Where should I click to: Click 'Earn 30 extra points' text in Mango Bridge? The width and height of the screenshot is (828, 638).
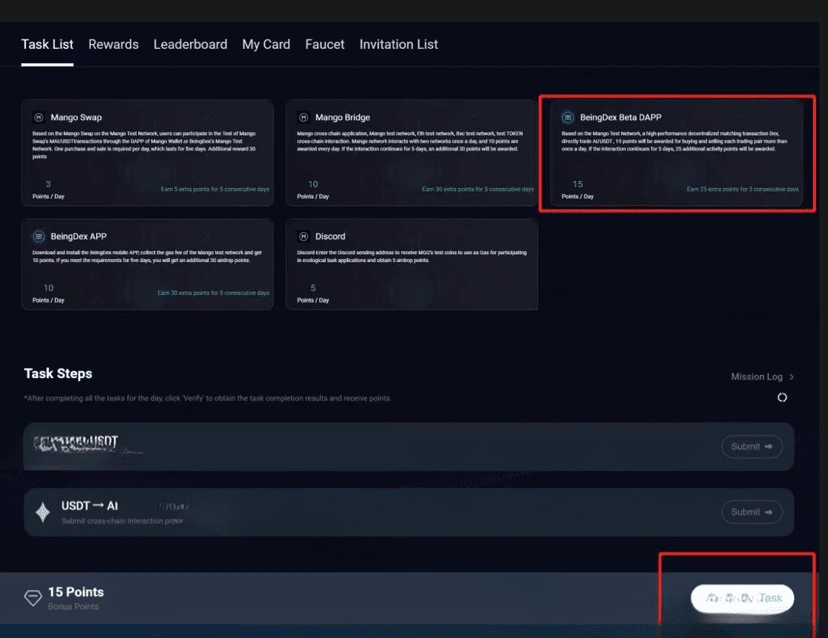(x=478, y=189)
